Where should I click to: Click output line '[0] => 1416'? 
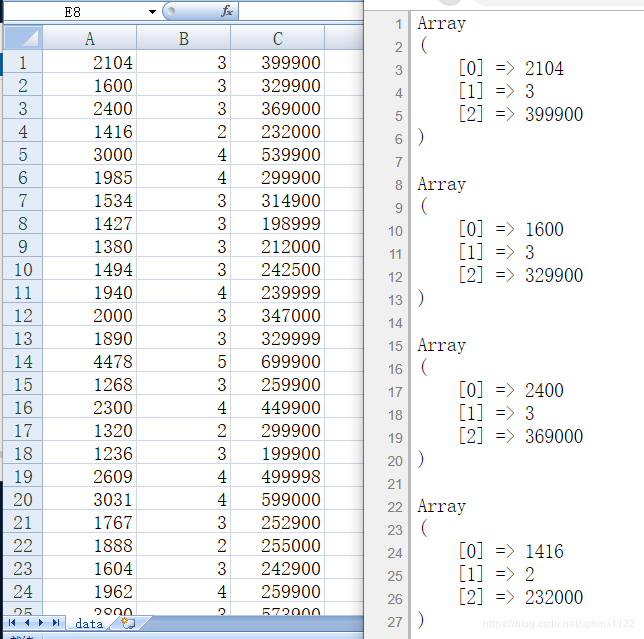pos(511,551)
